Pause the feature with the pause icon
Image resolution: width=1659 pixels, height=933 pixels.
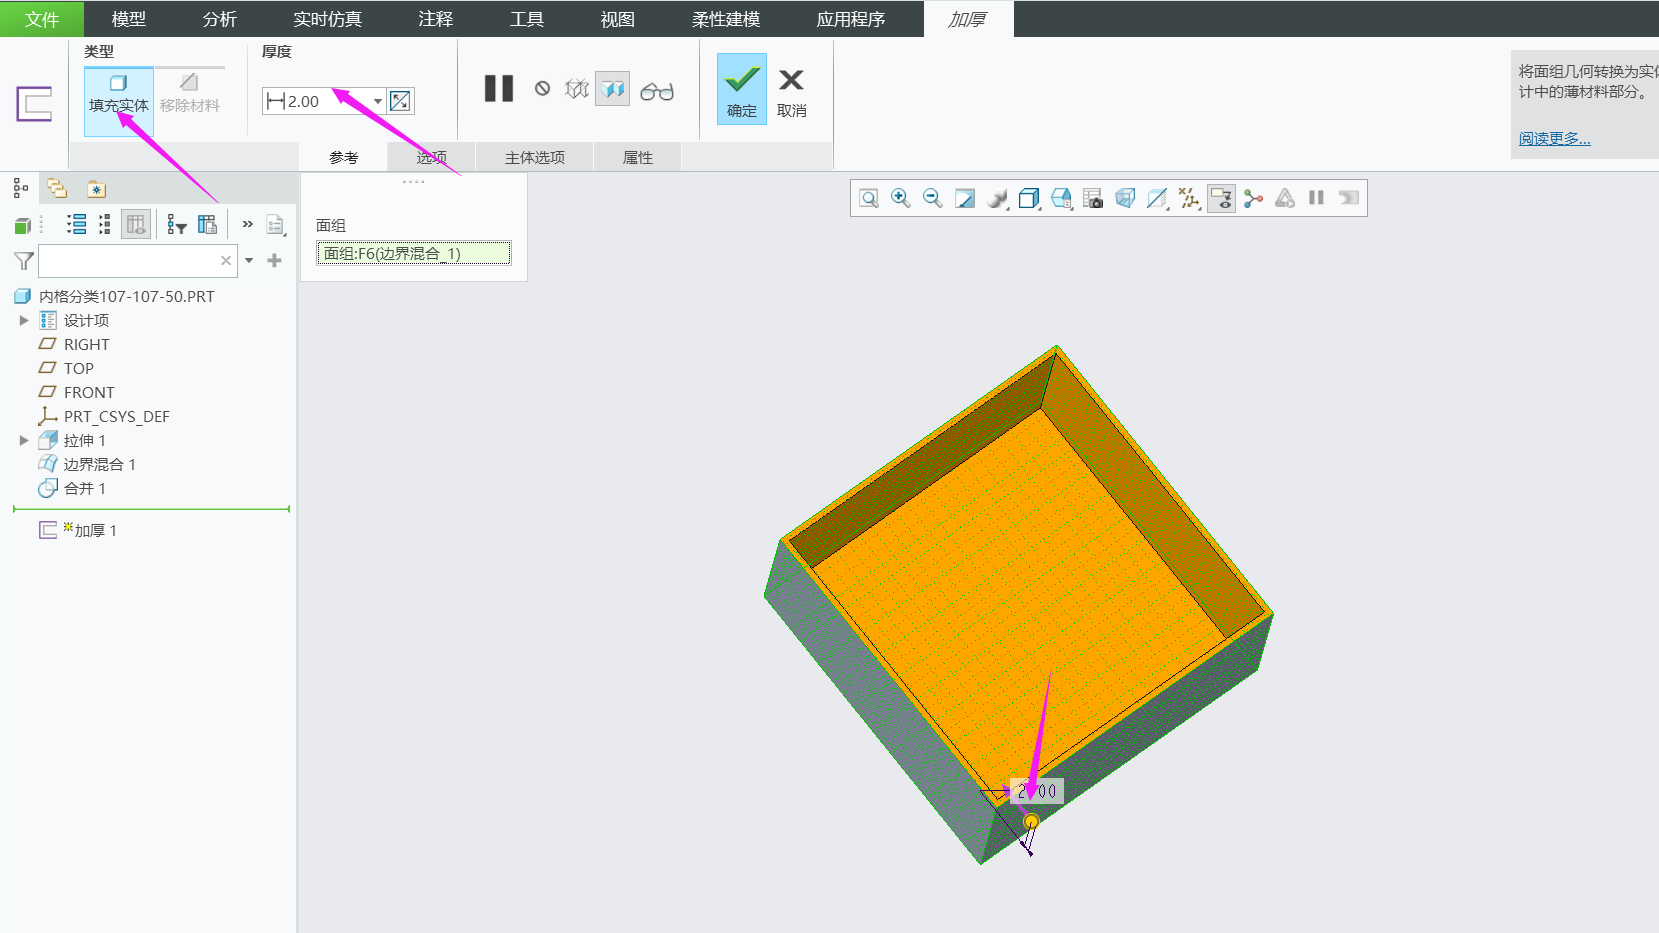(498, 89)
